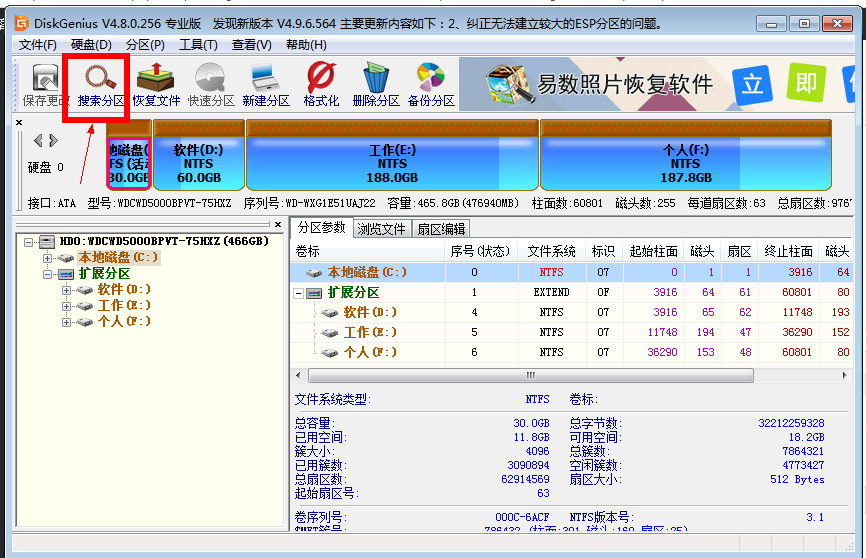Image resolution: width=866 pixels, height=558 pixels.
Task: Select the 个人(F:) 187.8GB partition bar
Action: [x=685, y=155]
